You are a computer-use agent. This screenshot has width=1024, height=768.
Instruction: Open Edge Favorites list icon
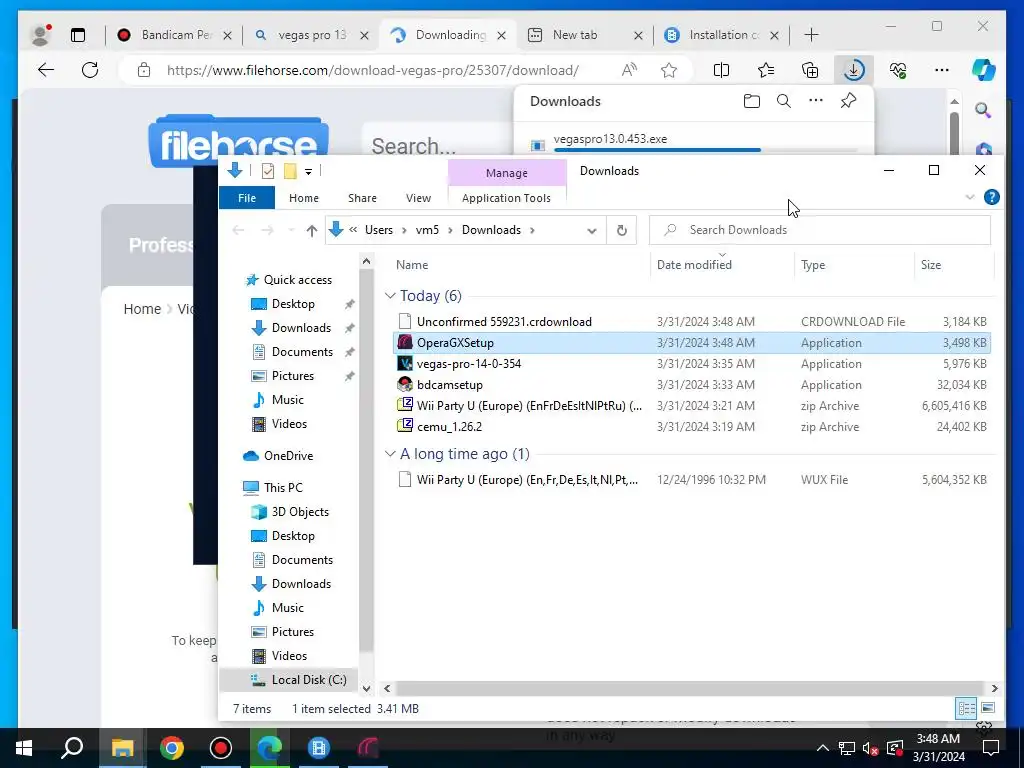(x=765, y=70)
